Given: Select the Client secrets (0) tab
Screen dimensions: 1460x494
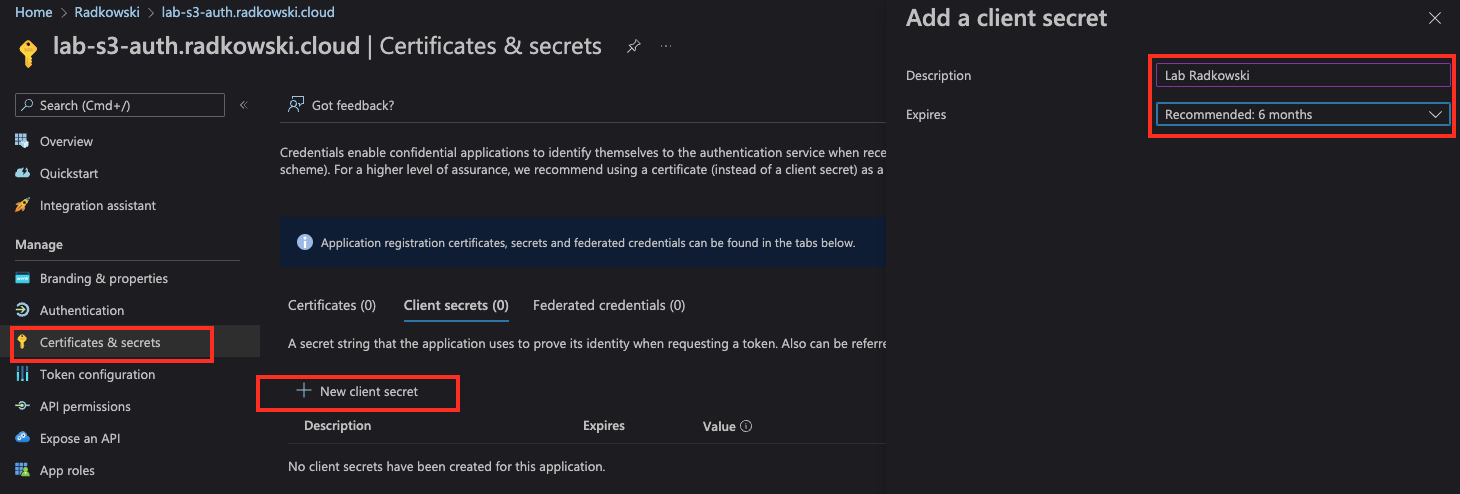Looking at the screenshot, I should pyautogui.click(x=456, y=305).
